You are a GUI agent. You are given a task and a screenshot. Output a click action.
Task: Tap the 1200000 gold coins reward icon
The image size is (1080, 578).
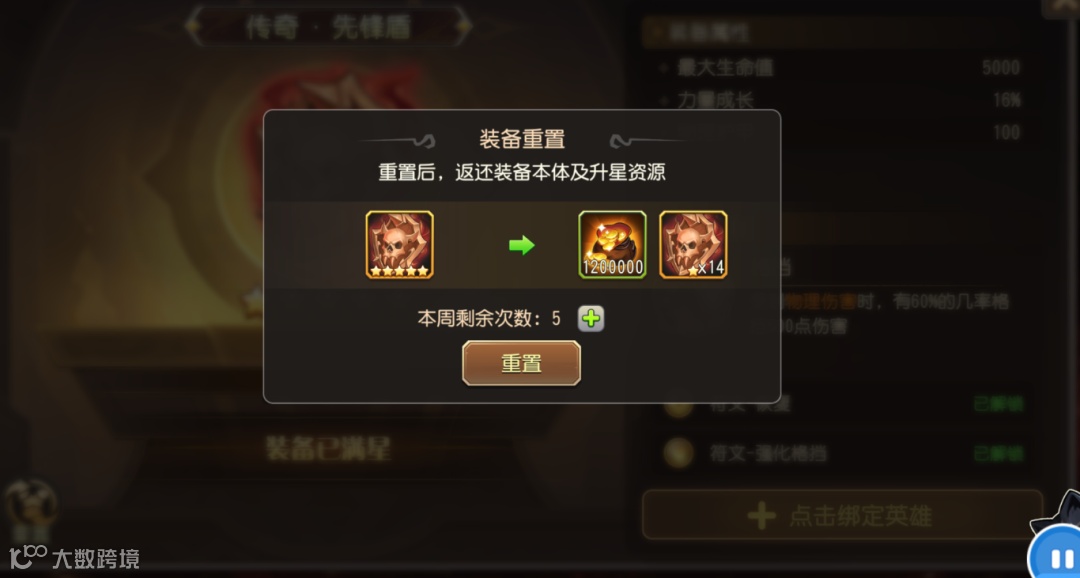(612, 245)
